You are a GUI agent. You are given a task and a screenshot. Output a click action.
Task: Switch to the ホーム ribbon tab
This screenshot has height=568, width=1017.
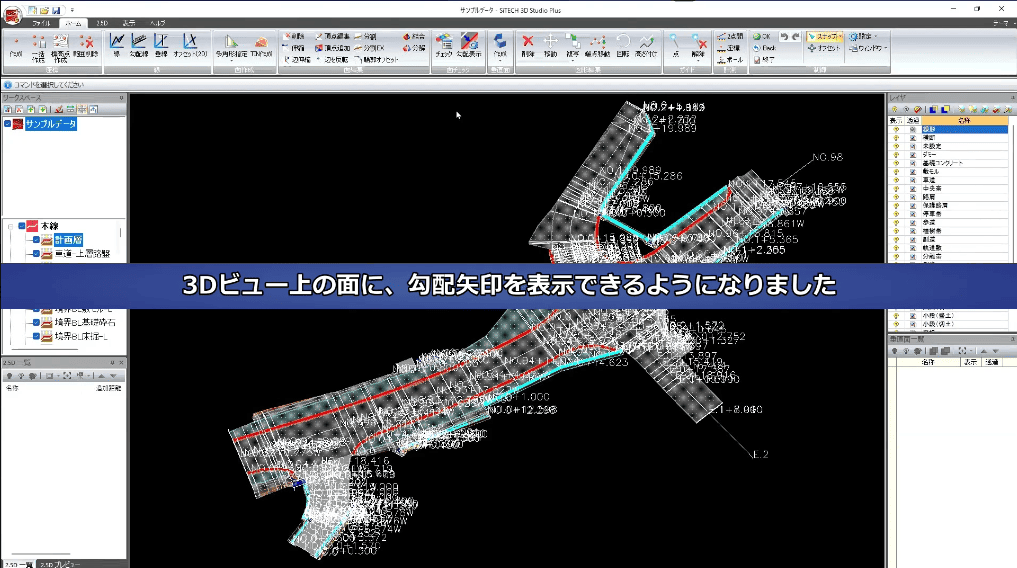tap(73, 23)
